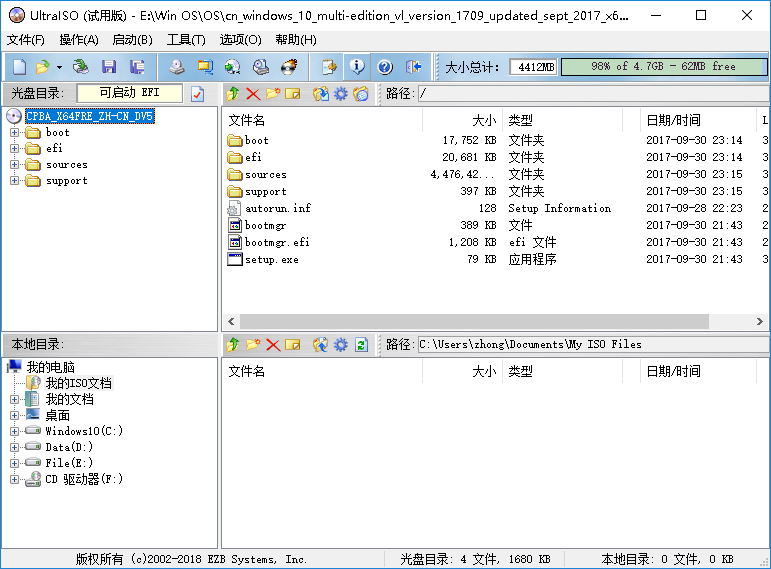The width and height of the screenshot is (771, 569).
Task: Click the New file toolbar icon
Action: click(19, 66)
